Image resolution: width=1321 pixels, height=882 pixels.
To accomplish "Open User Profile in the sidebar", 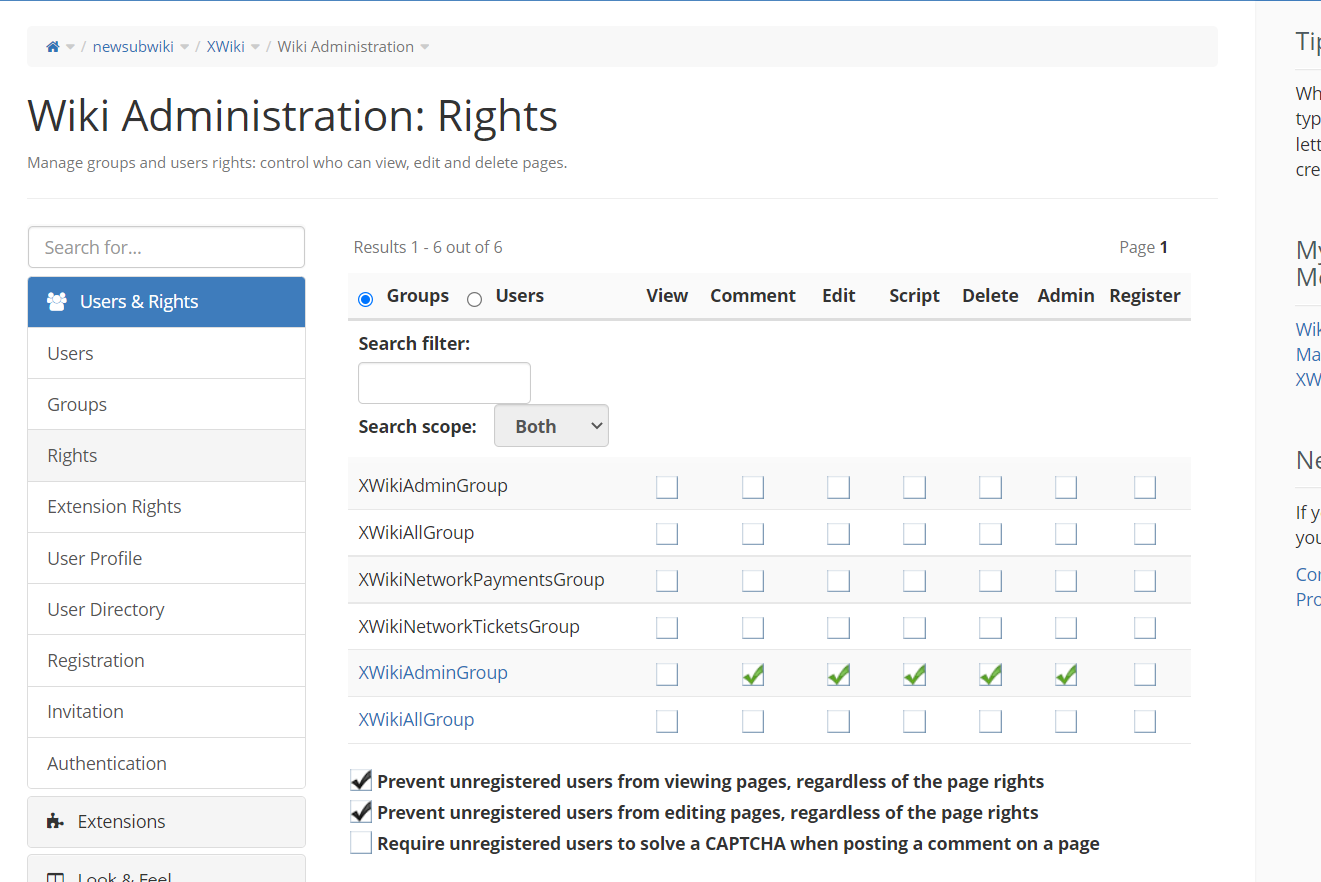I will pos(166,558).
